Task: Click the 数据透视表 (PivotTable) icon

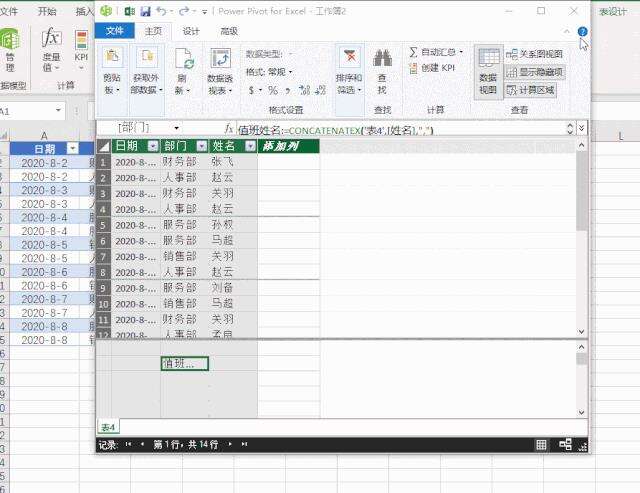Action: 220,68
